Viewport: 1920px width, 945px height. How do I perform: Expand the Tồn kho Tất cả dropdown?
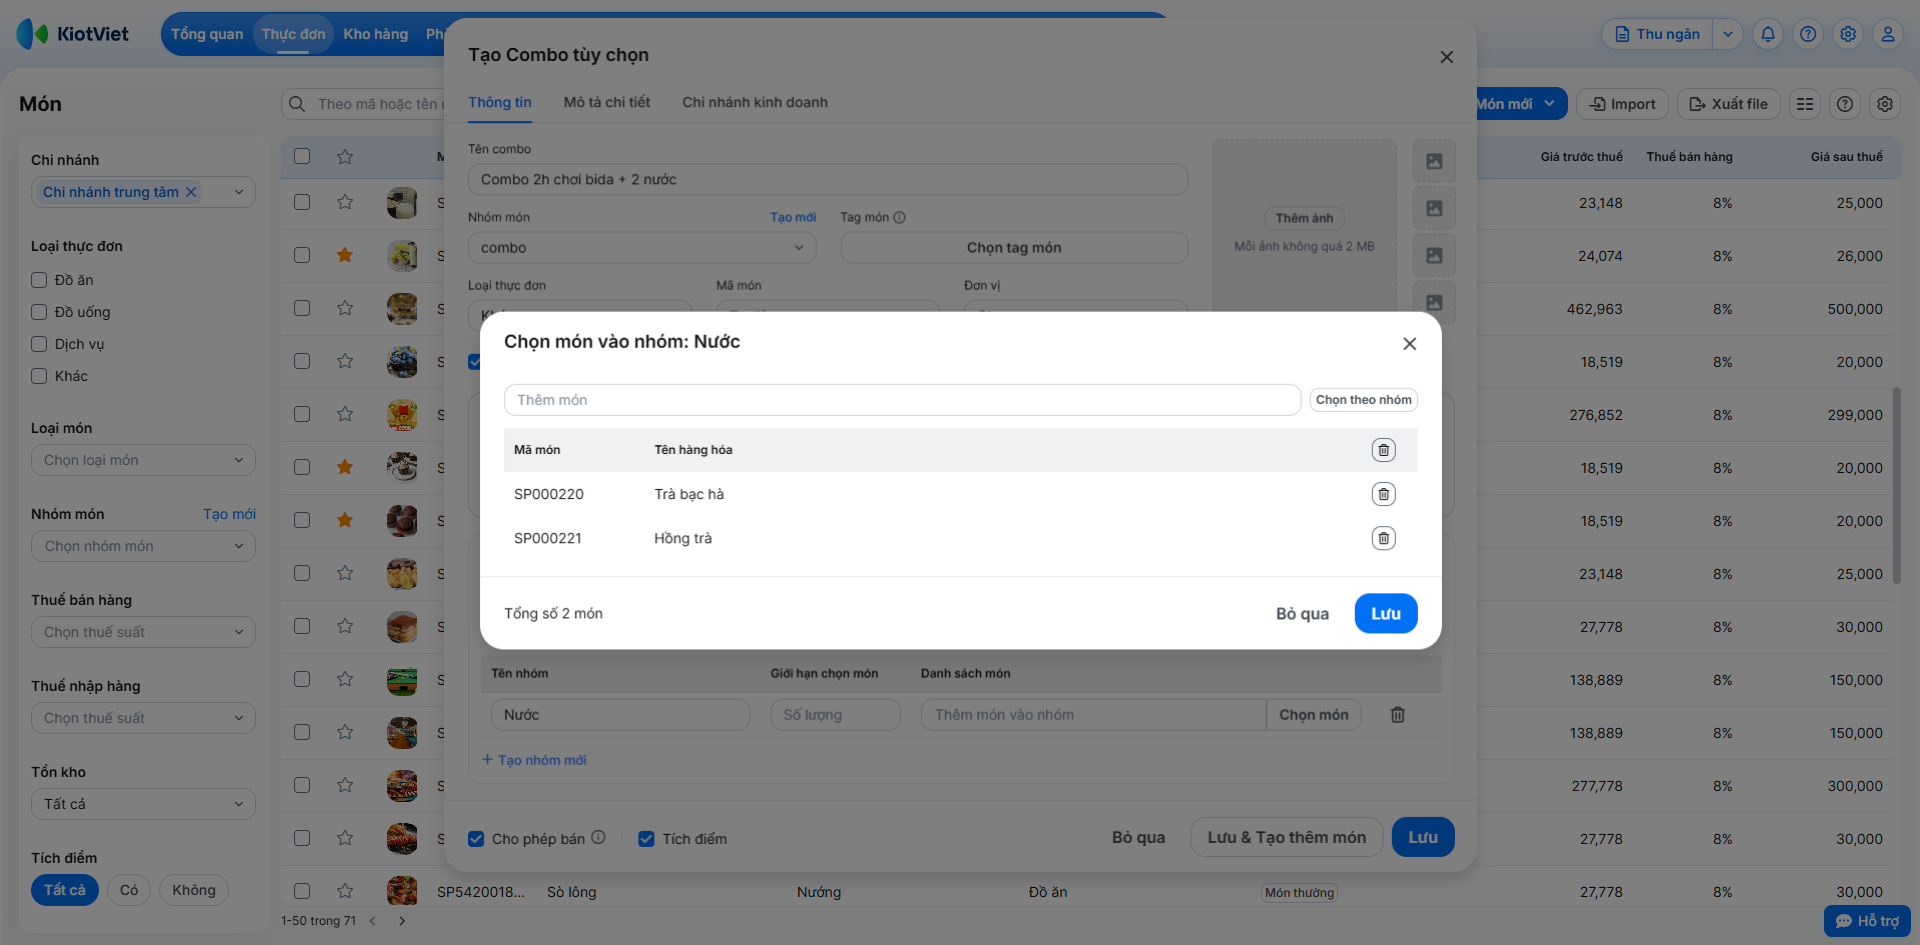click(x=143, y=804)
